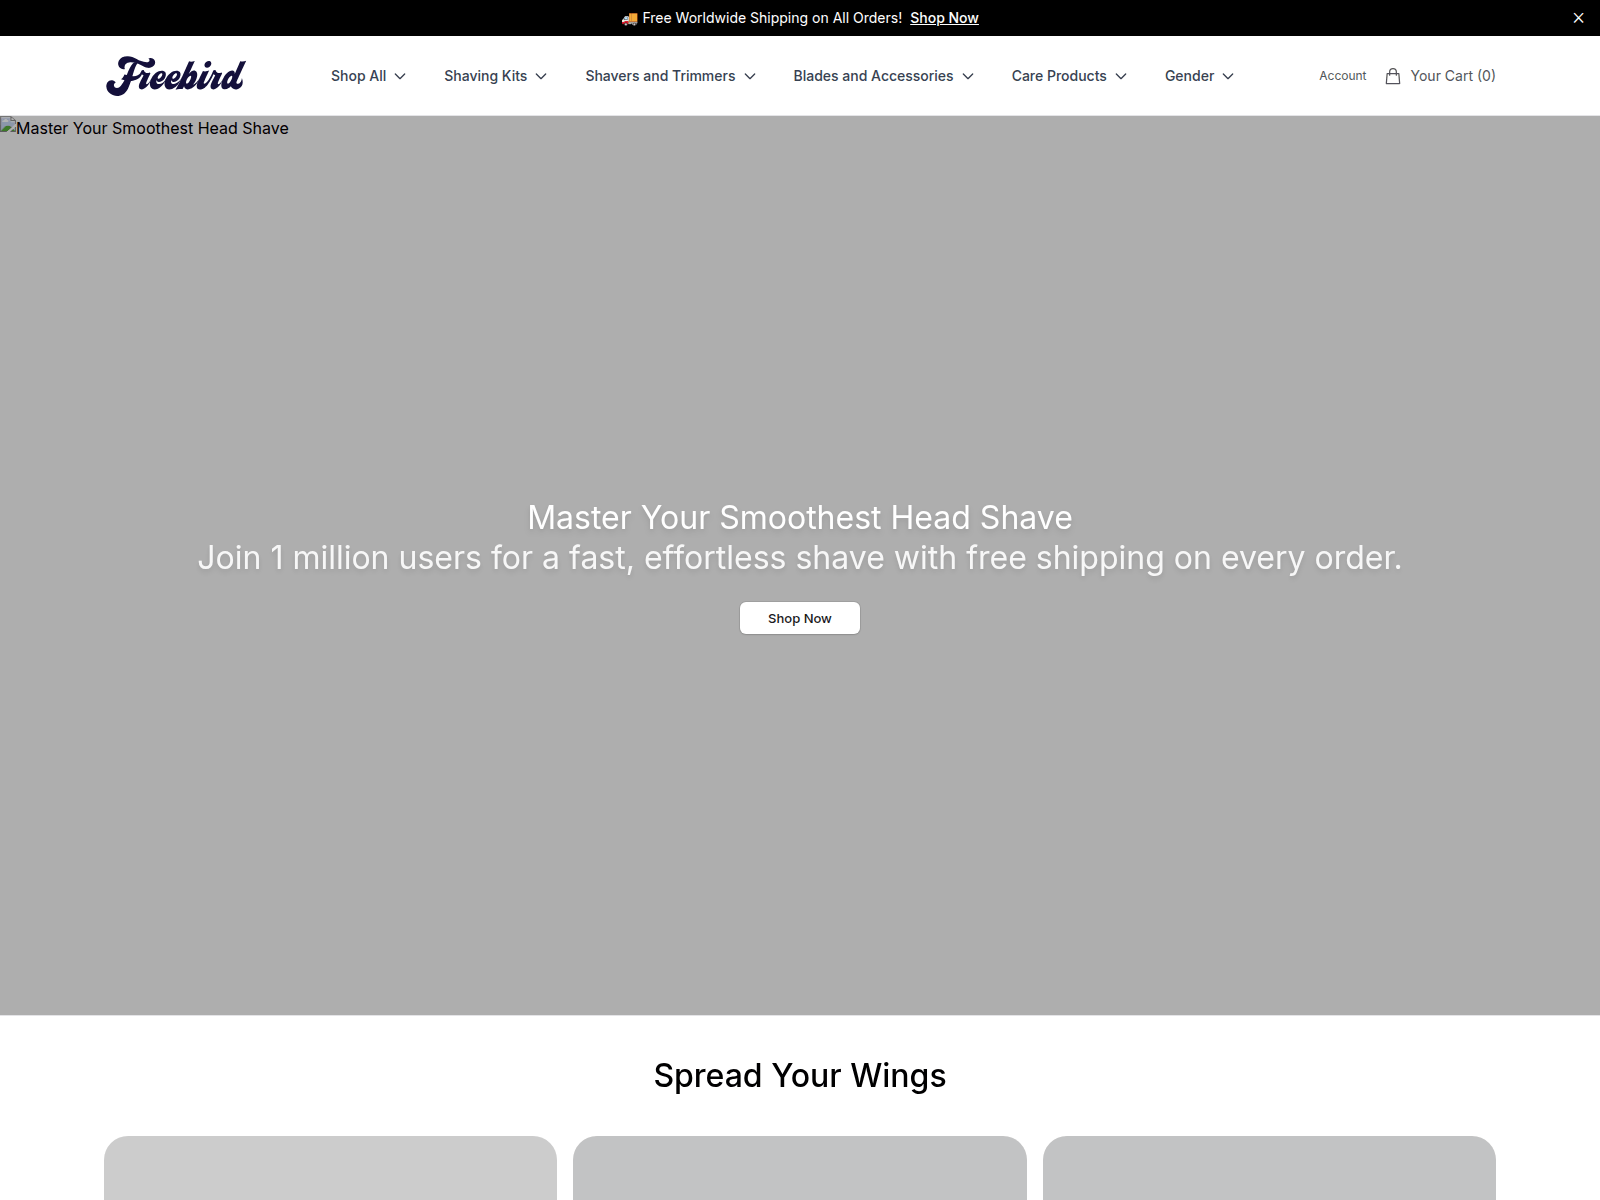The image size is (1600, 1200).
Task: Open the Shaving Kits menu label
Action: tap(485, 76)
